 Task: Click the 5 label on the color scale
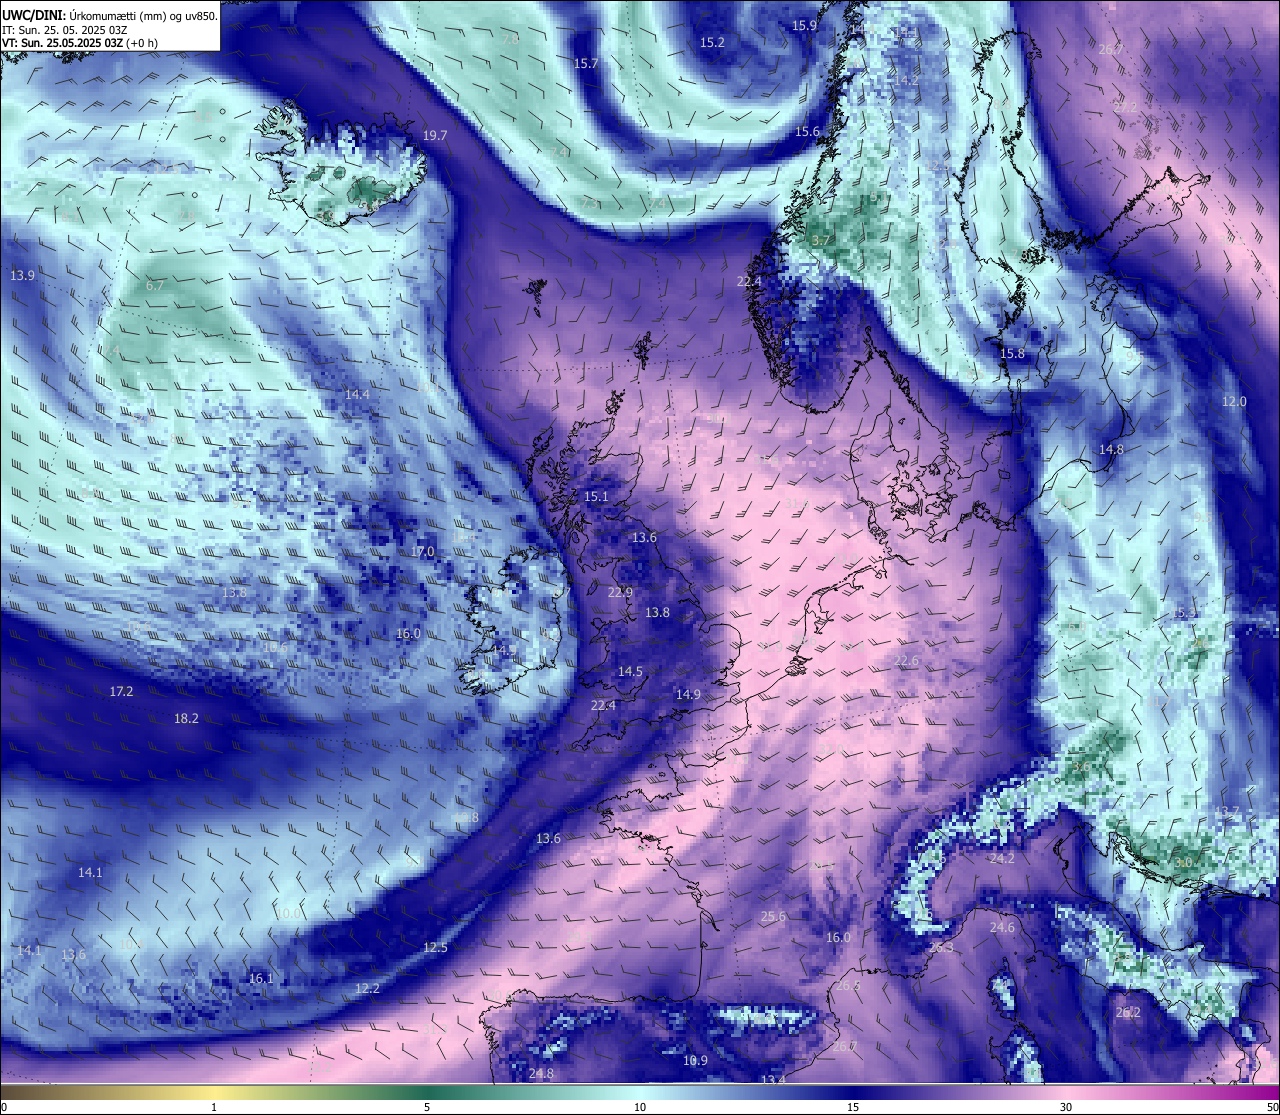click(427, 1107)
